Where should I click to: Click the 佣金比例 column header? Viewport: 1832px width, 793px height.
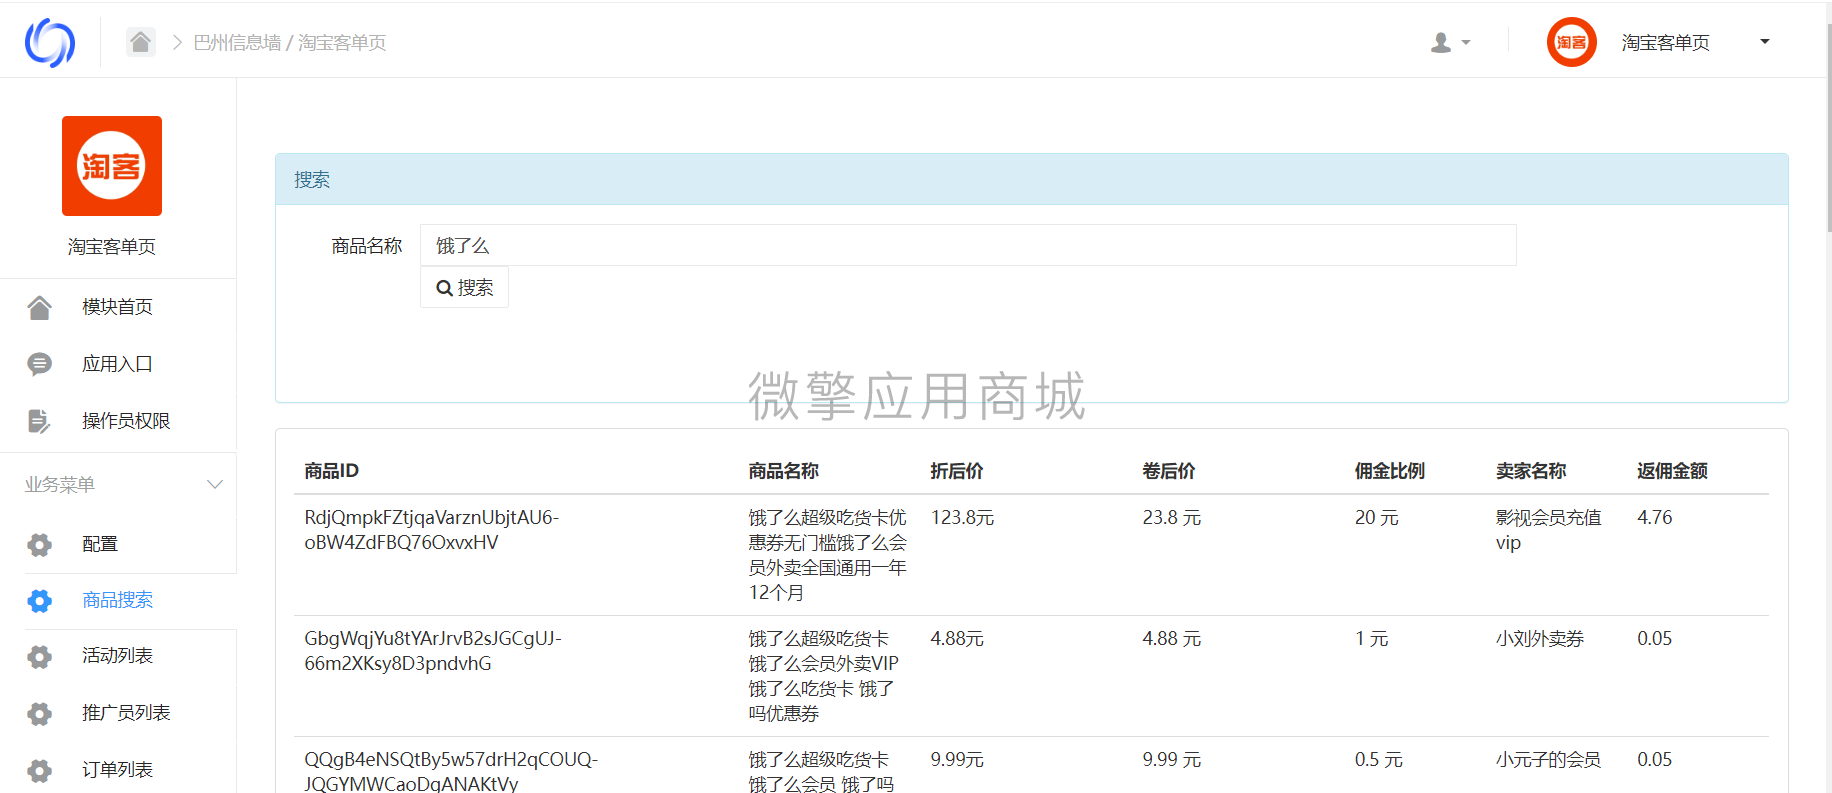(x=1390, y=471)
